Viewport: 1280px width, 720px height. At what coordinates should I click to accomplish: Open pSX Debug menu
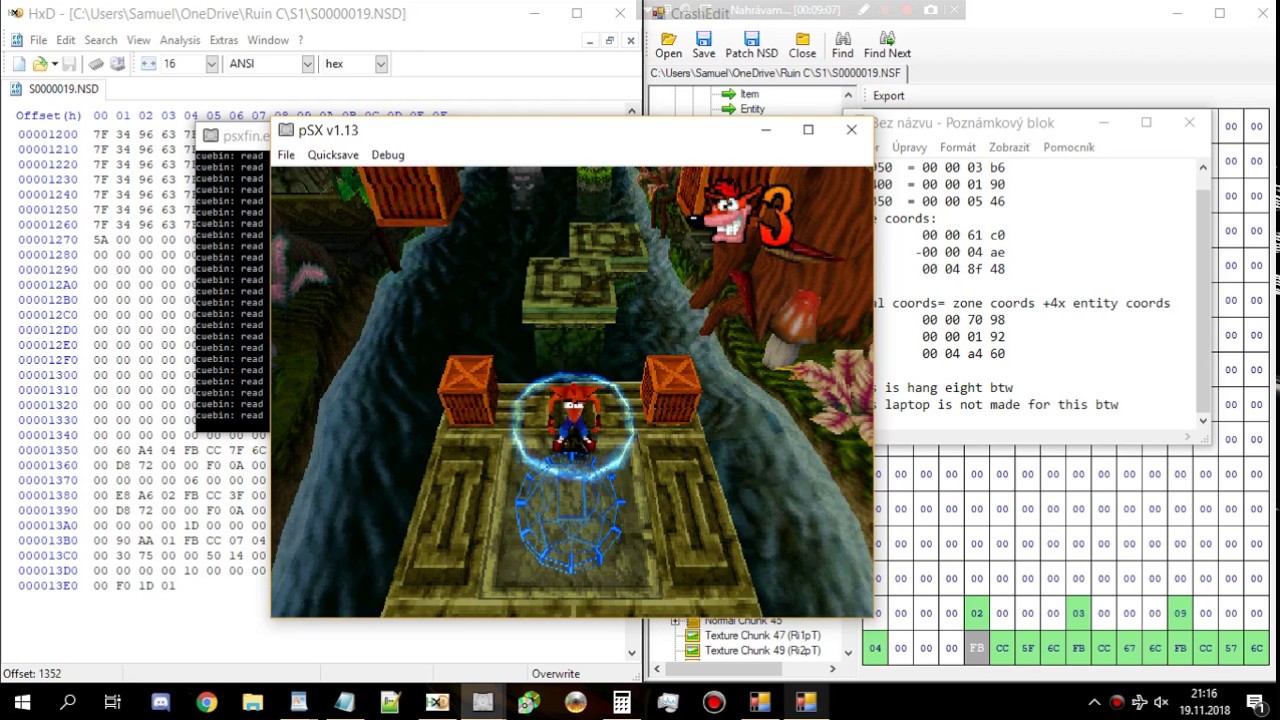click(x=388, y=155)
